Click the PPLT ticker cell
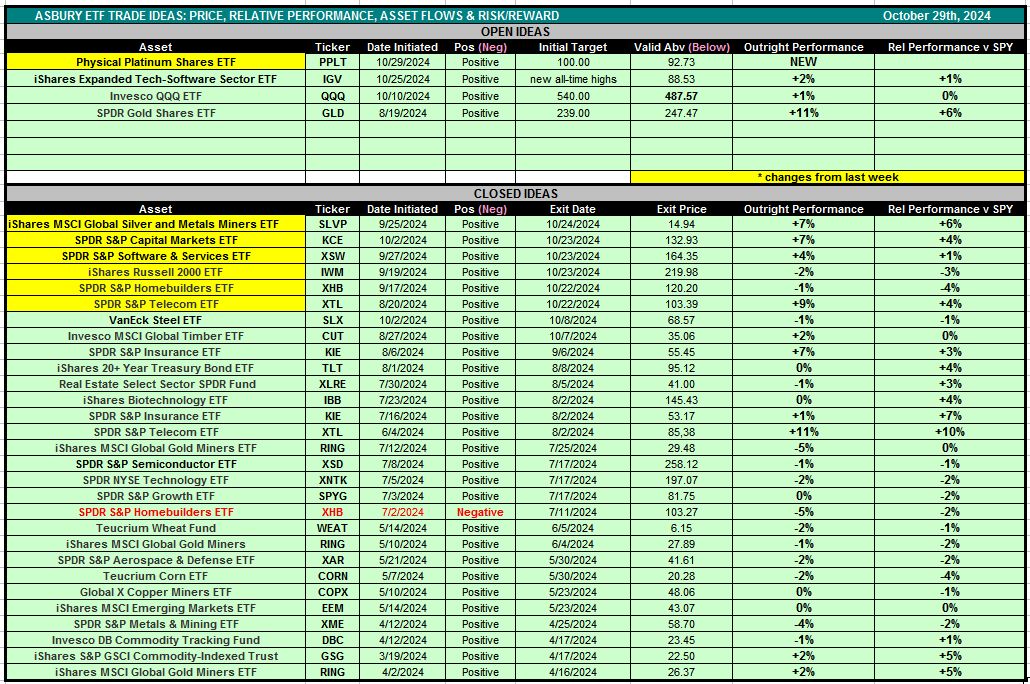This screenshot has height=684, width=1030. [x=332, y=62]
